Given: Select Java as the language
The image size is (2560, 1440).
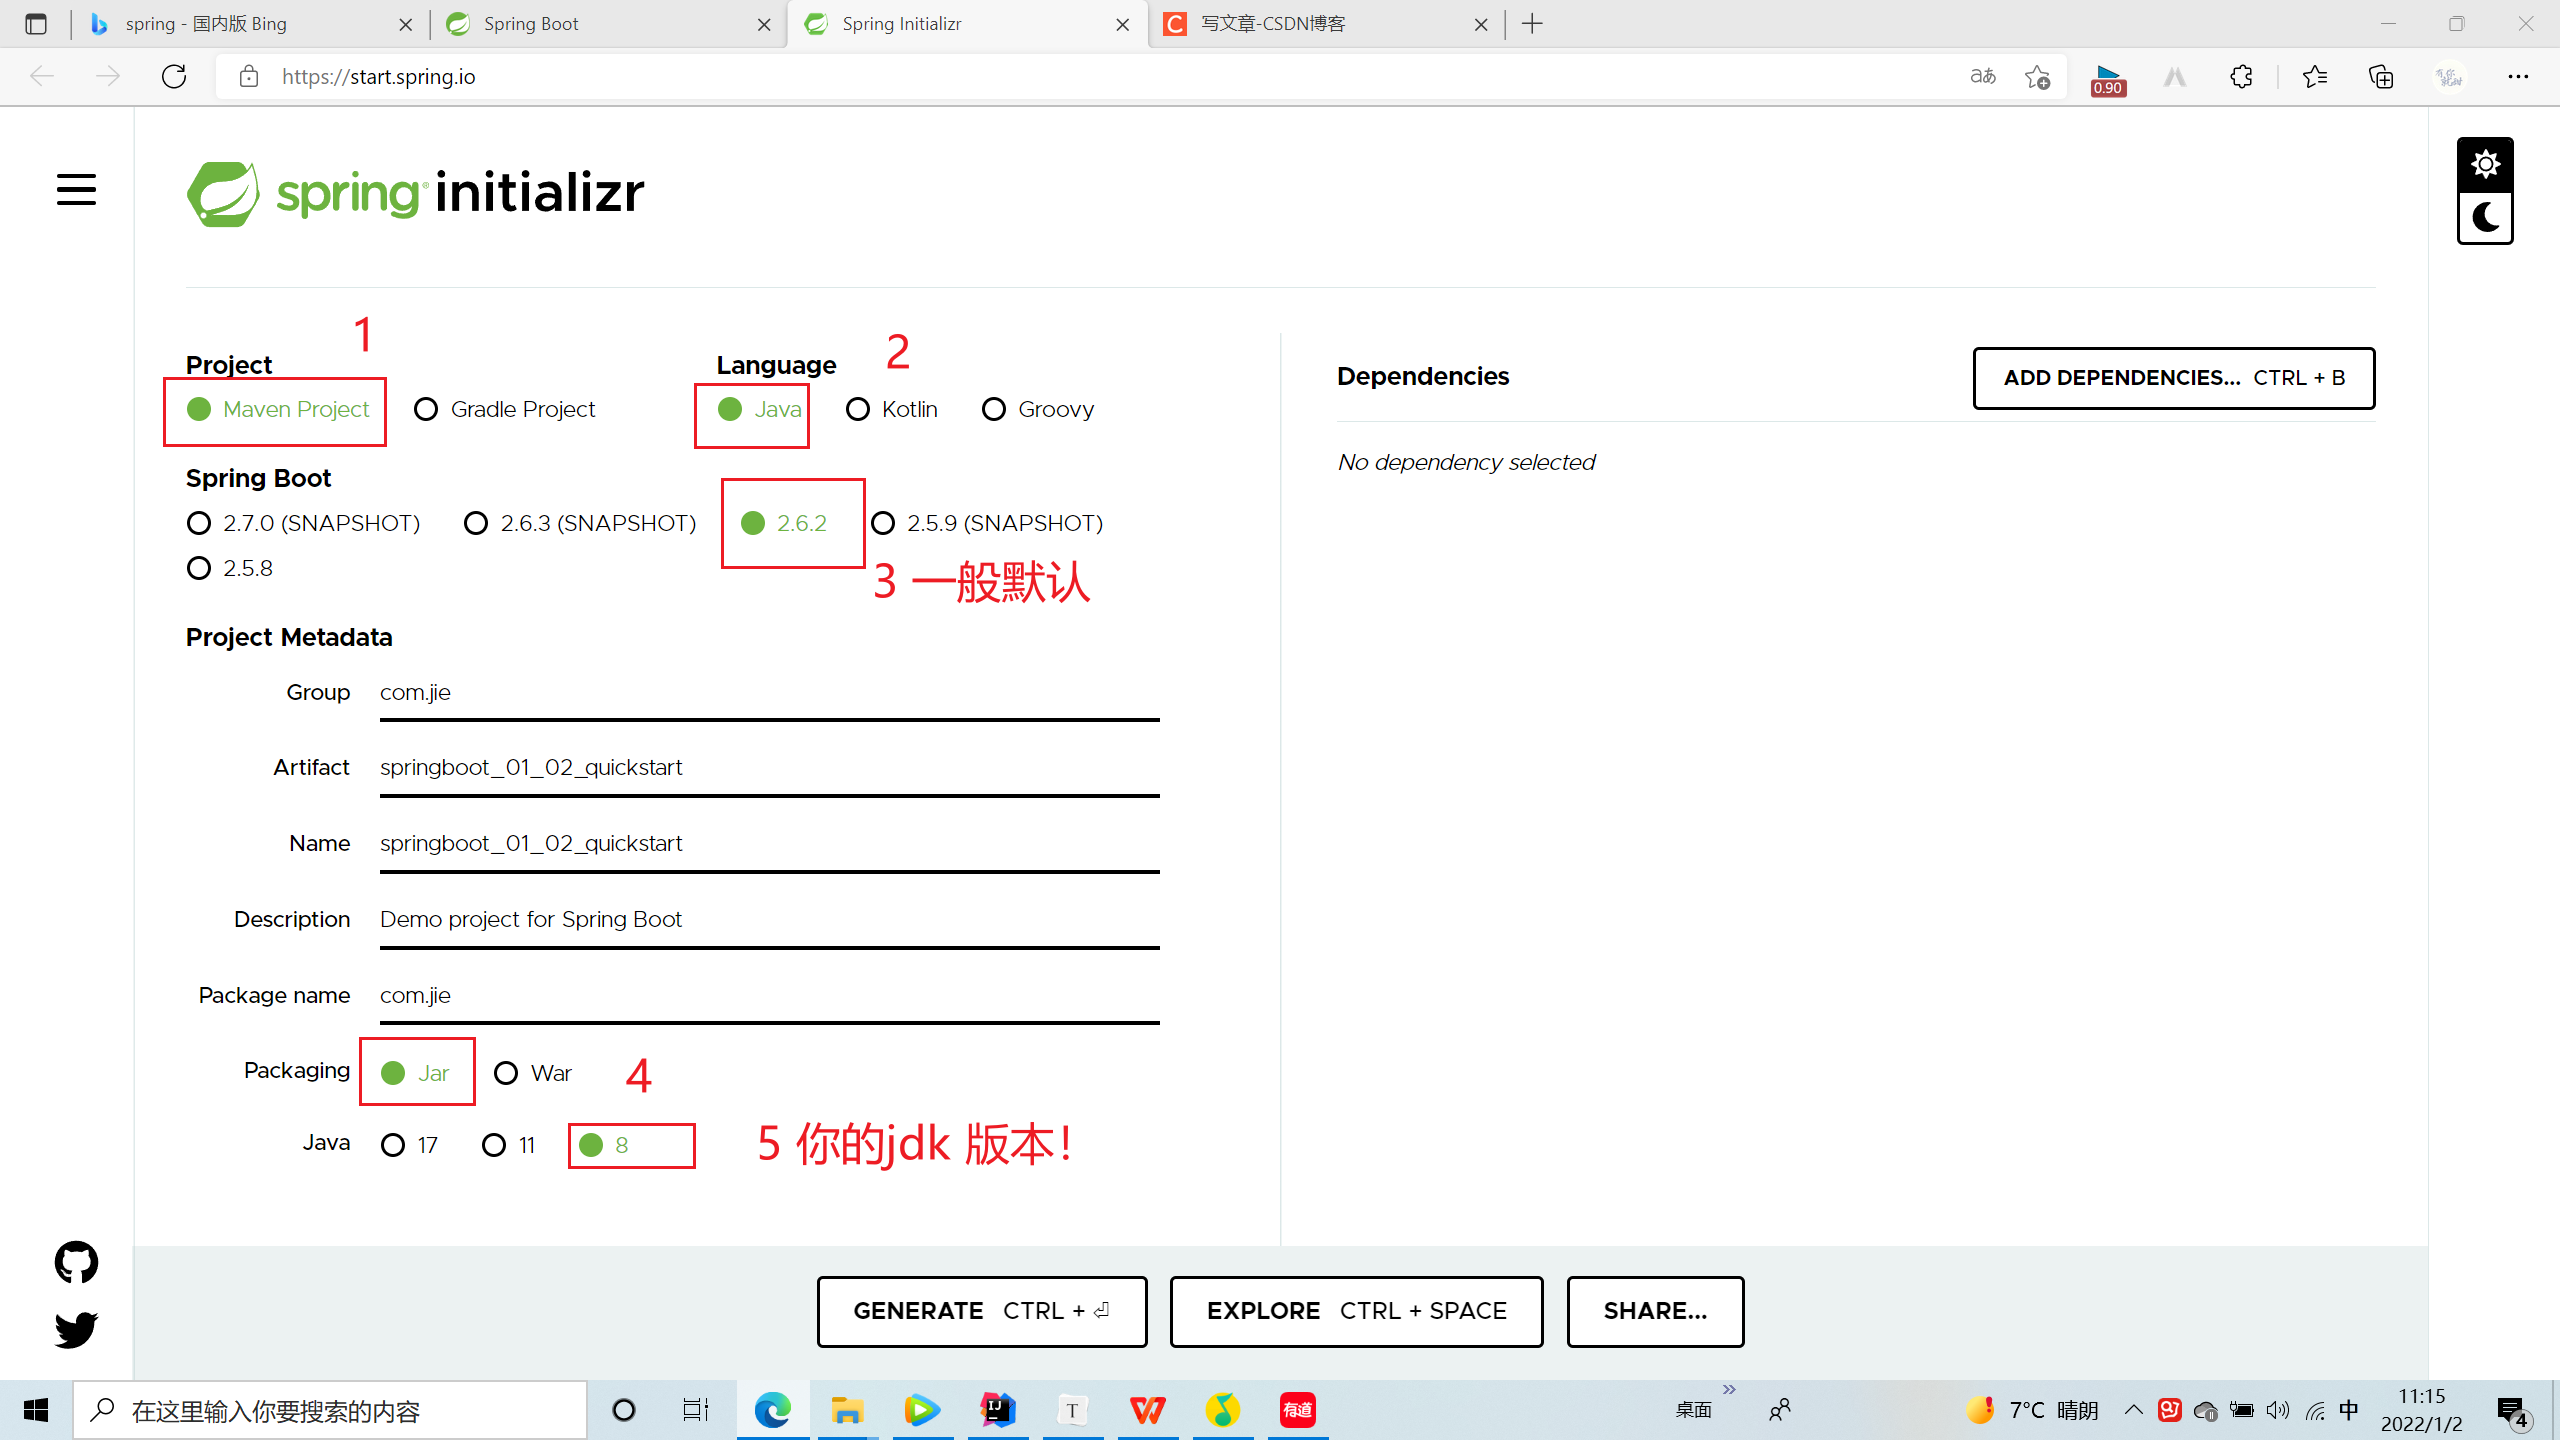Looking at the screenshot, I should tap(760, 409).
